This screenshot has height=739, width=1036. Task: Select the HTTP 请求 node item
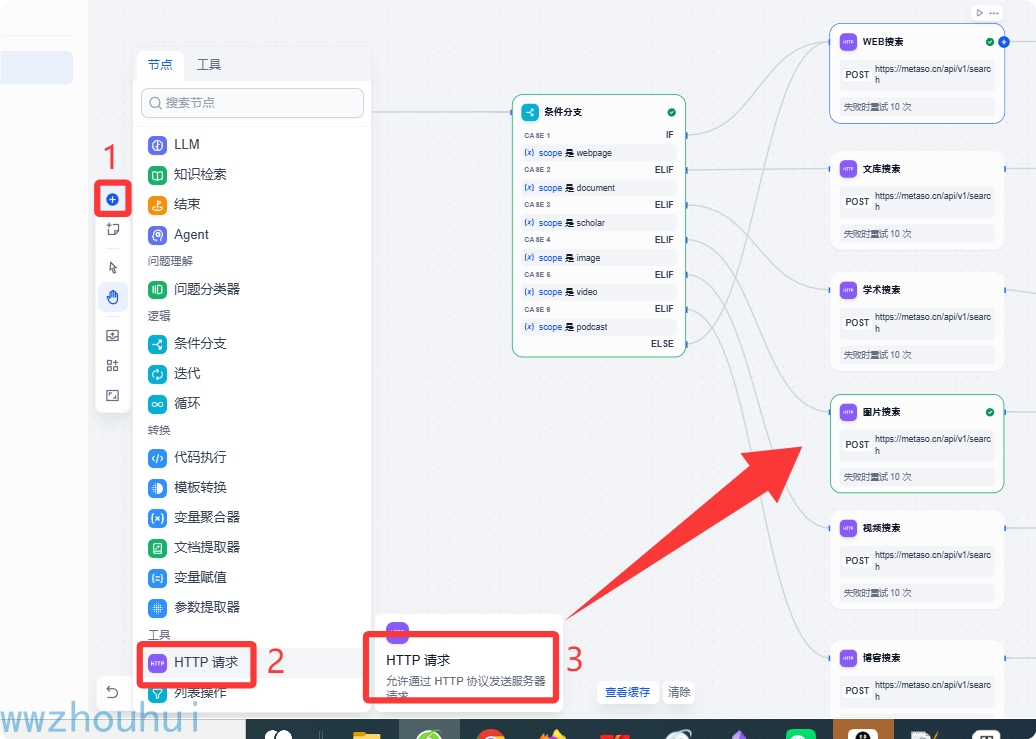252,662
